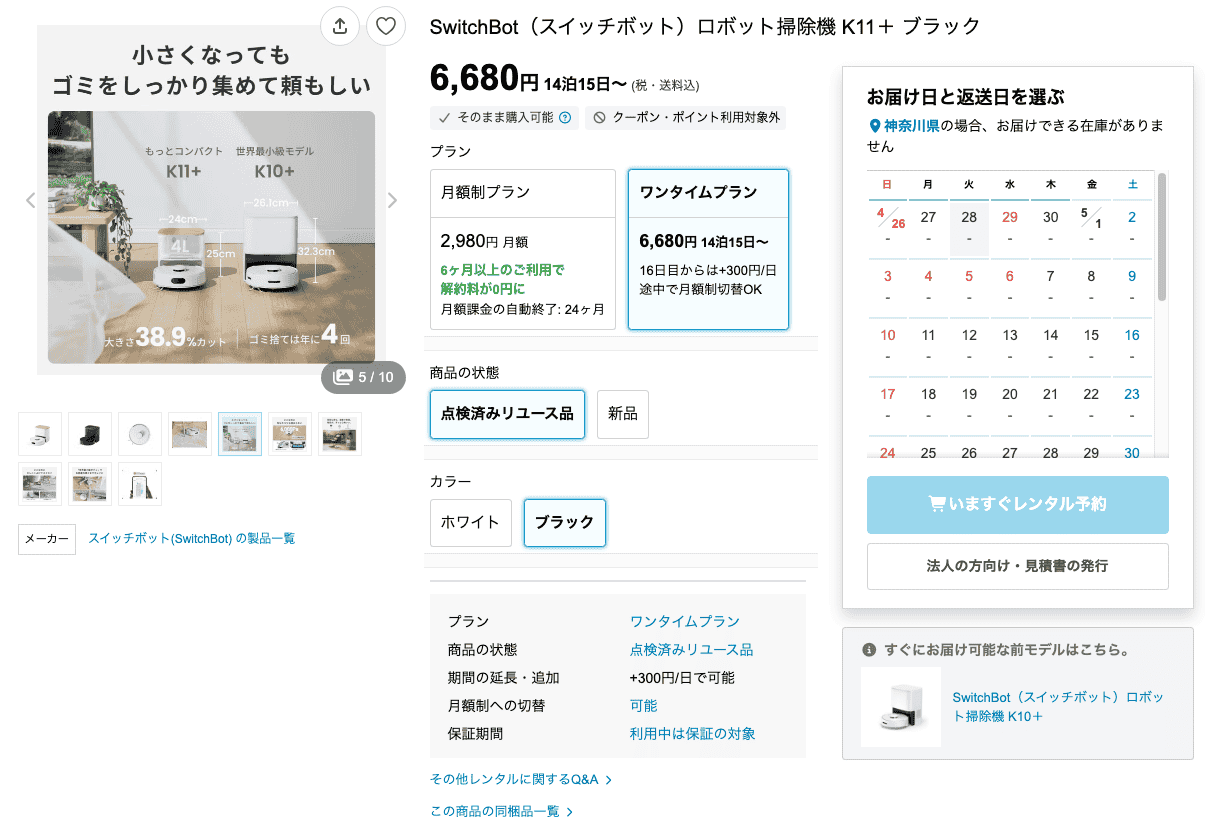Choose 点検済みリユース品 condition tab
This screenshot has height=827, width=1205.
[507, 414]
